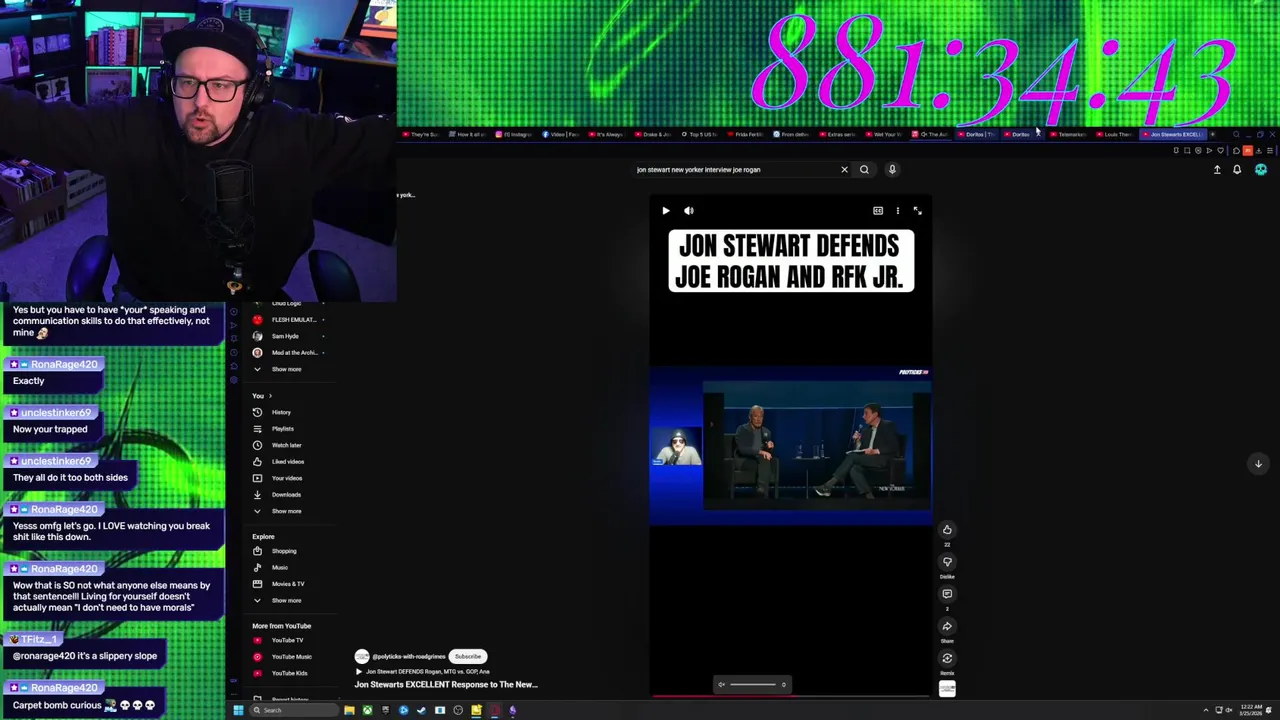Screen dimensions: 1280x720
Task: Enter fullscreen on the Short player
Action: tap(917, 211)
